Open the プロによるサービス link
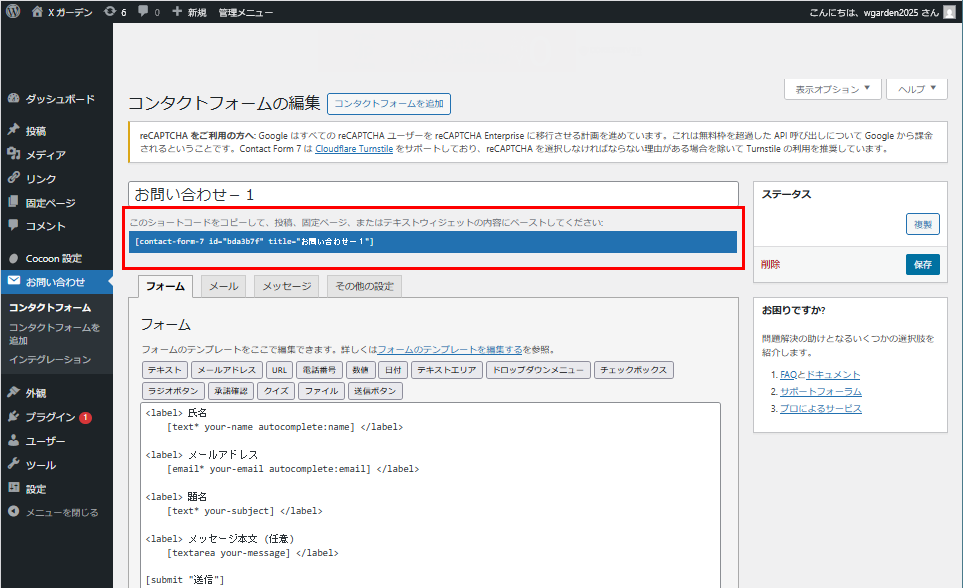The height and width of the screenshot is (588, 963). 821,409
